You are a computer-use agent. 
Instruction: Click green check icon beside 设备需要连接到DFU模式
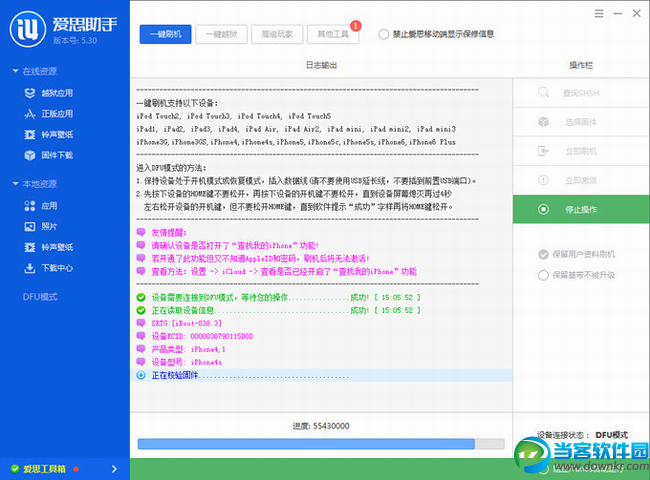tap(141, 297)
